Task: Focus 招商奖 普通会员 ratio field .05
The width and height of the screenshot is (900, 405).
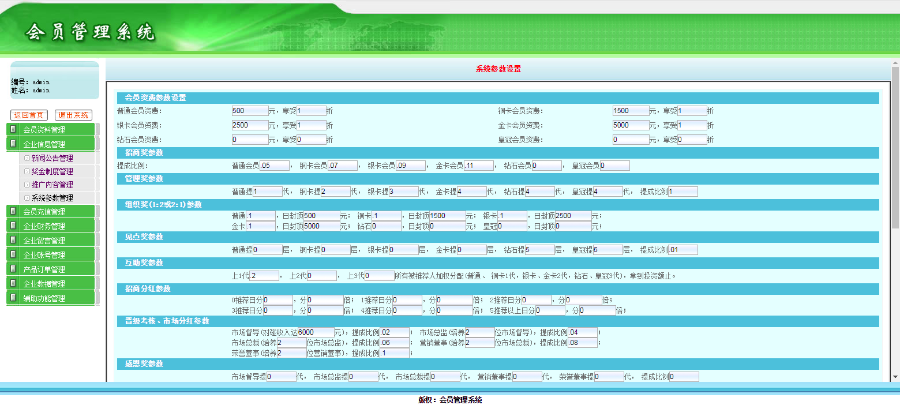Action: click(x=274, y=166)
